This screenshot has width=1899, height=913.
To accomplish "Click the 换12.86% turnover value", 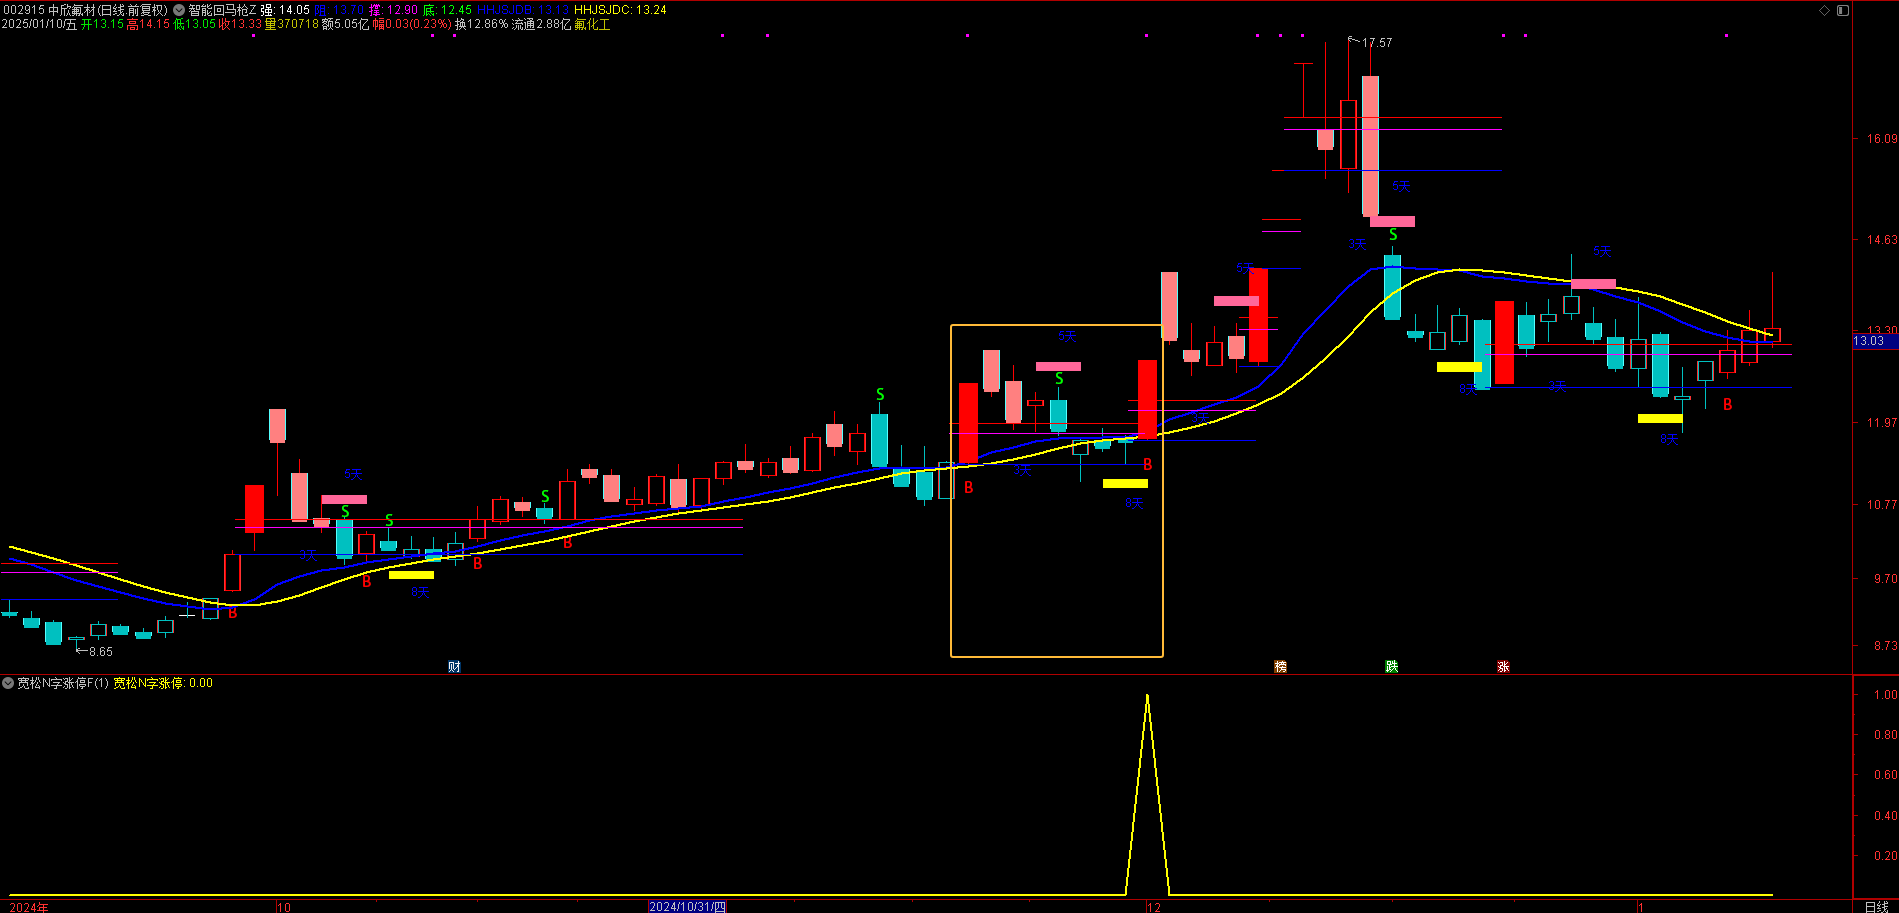I will (481, 24).
